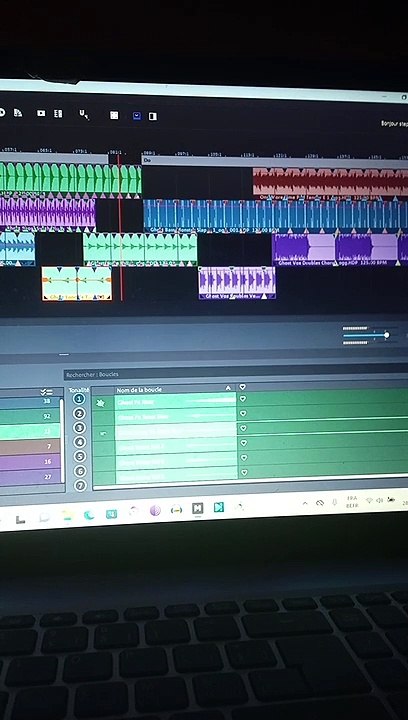Click the video view toolbar icon
Screen dimensions: 408x720
(x=41, y=113)
